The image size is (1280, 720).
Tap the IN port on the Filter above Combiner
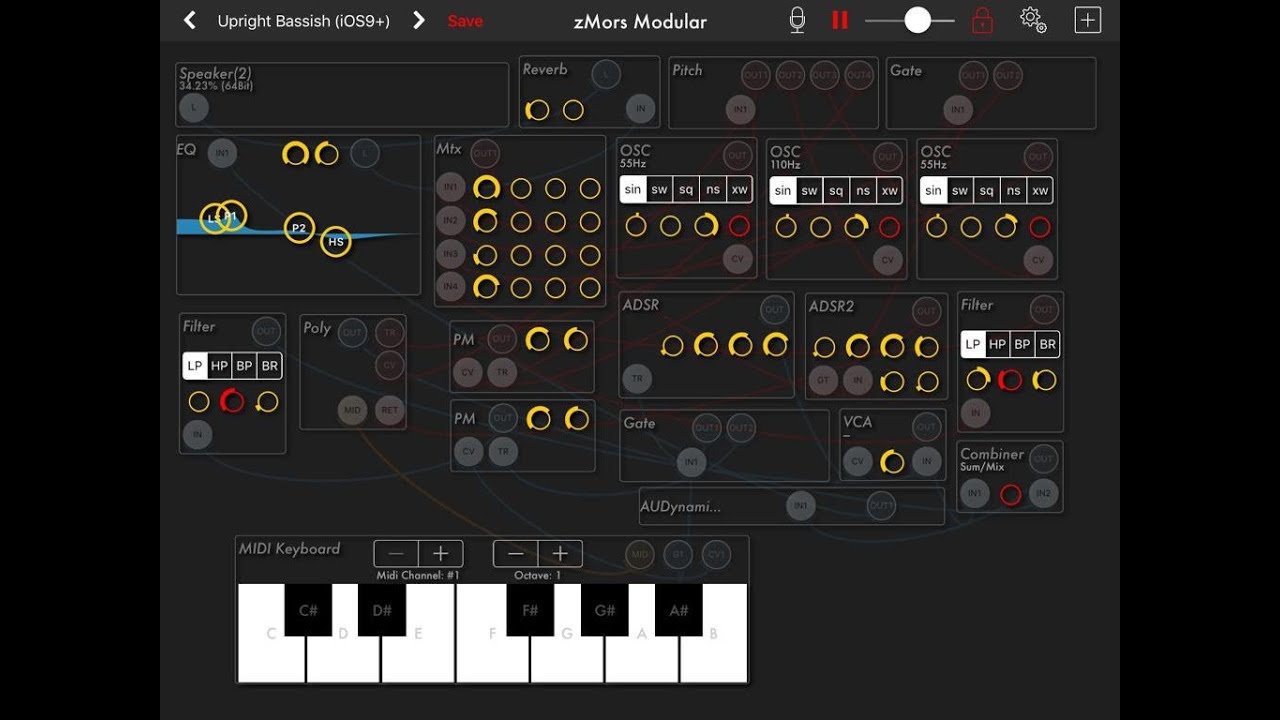pyautogui.click(x=975, y=412)
